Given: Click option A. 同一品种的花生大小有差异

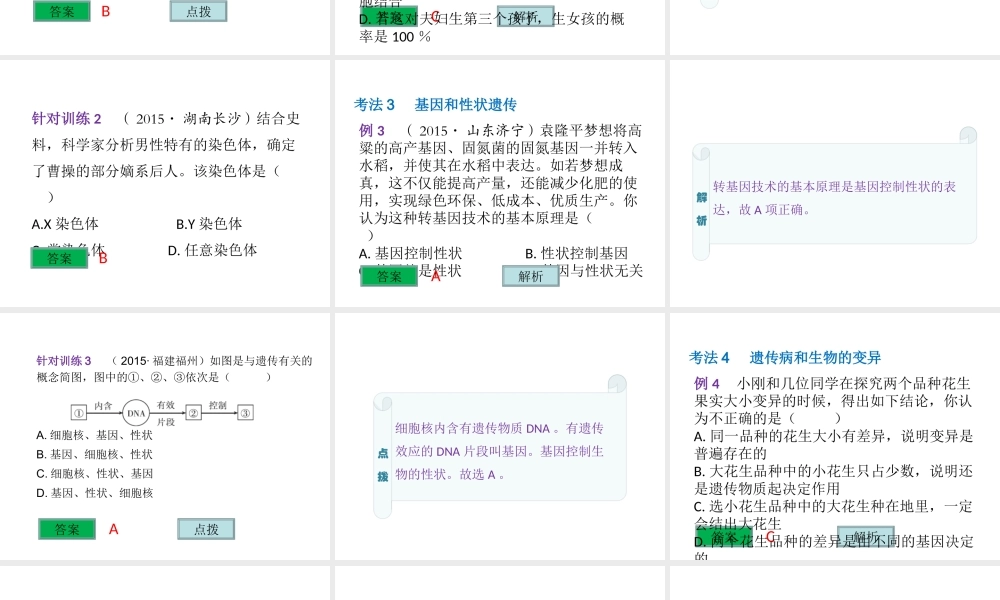Looking at the screenshot, I should pyautogui.click(x=833, y=445).
